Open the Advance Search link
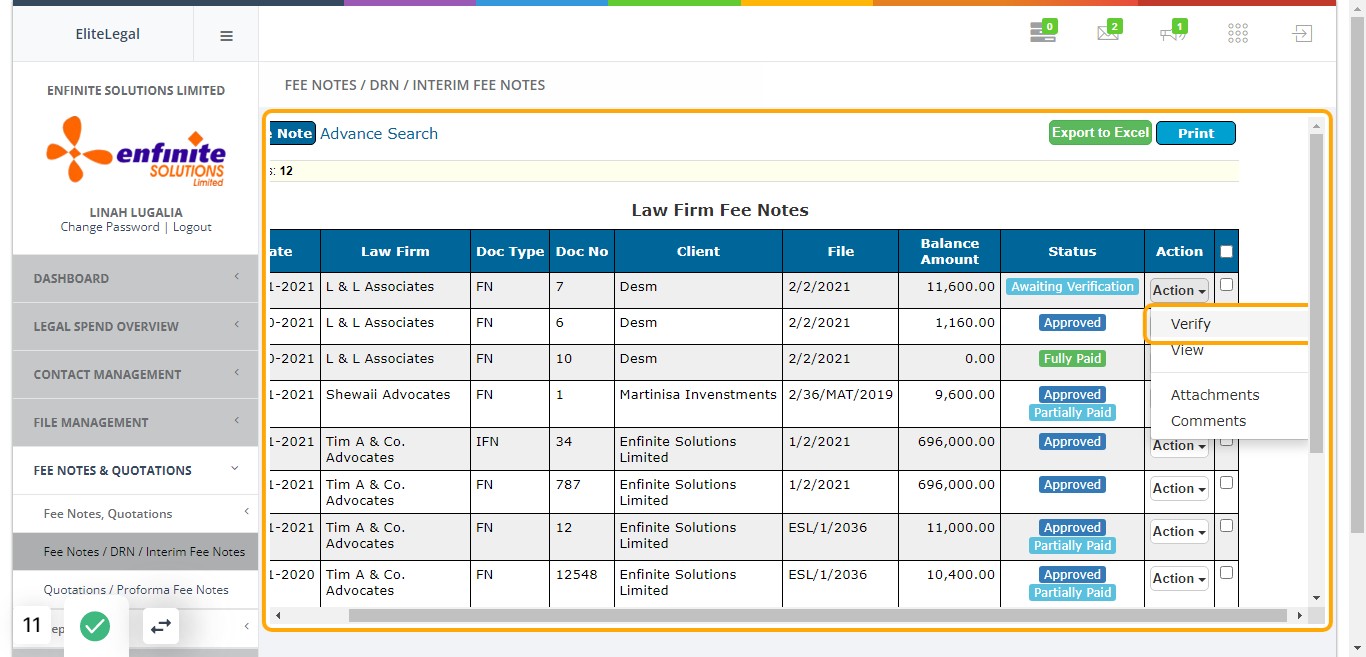 pos(379,134)
